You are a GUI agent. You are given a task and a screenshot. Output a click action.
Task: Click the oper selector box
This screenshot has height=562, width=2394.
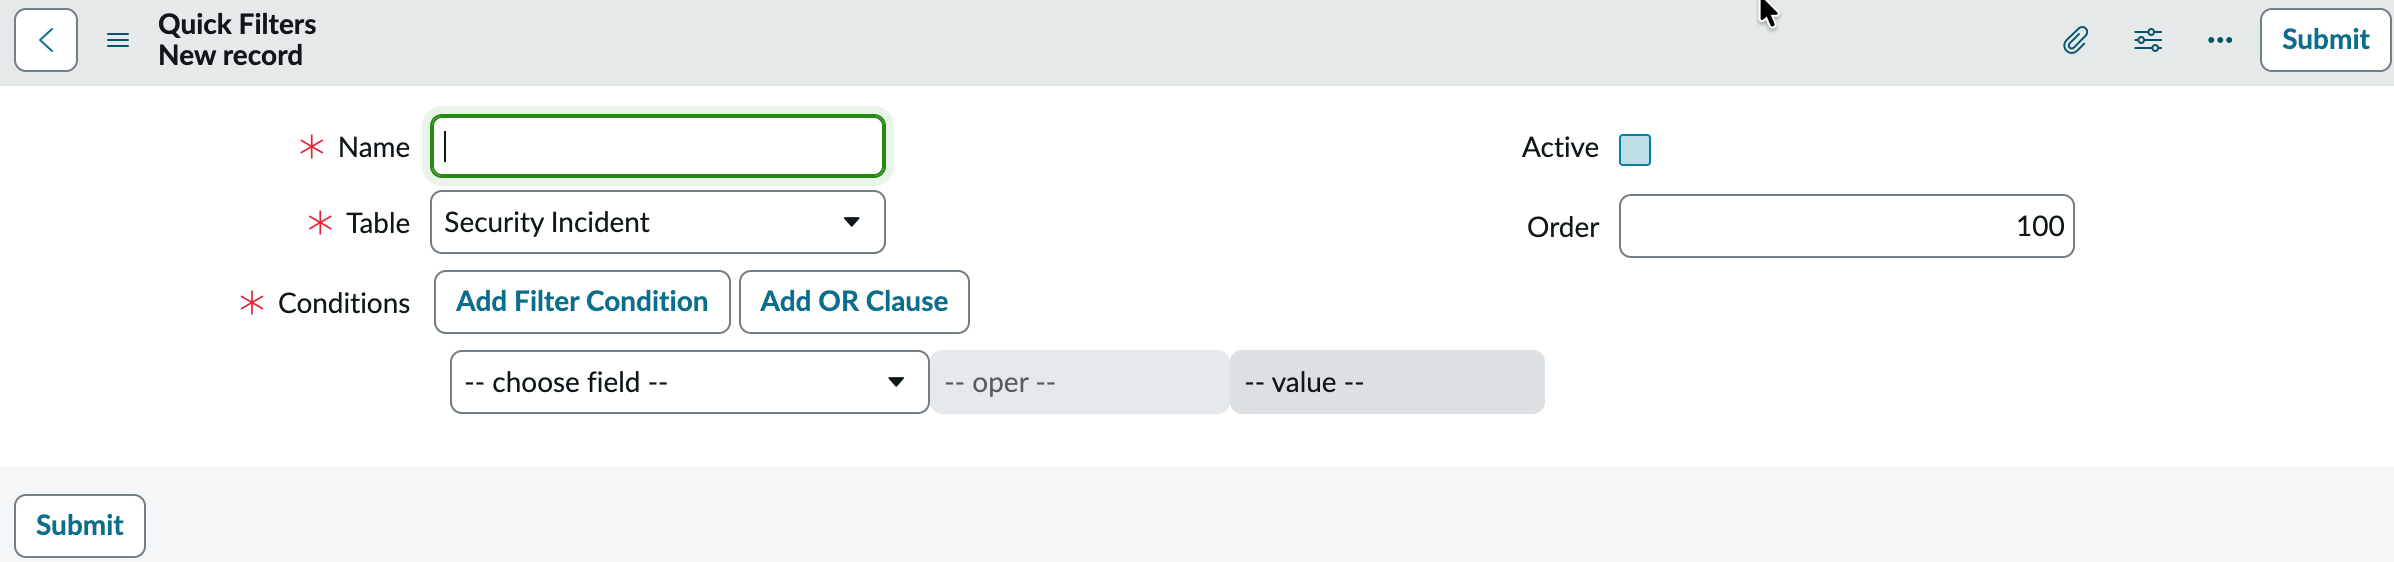click(x=1079, y=382)
